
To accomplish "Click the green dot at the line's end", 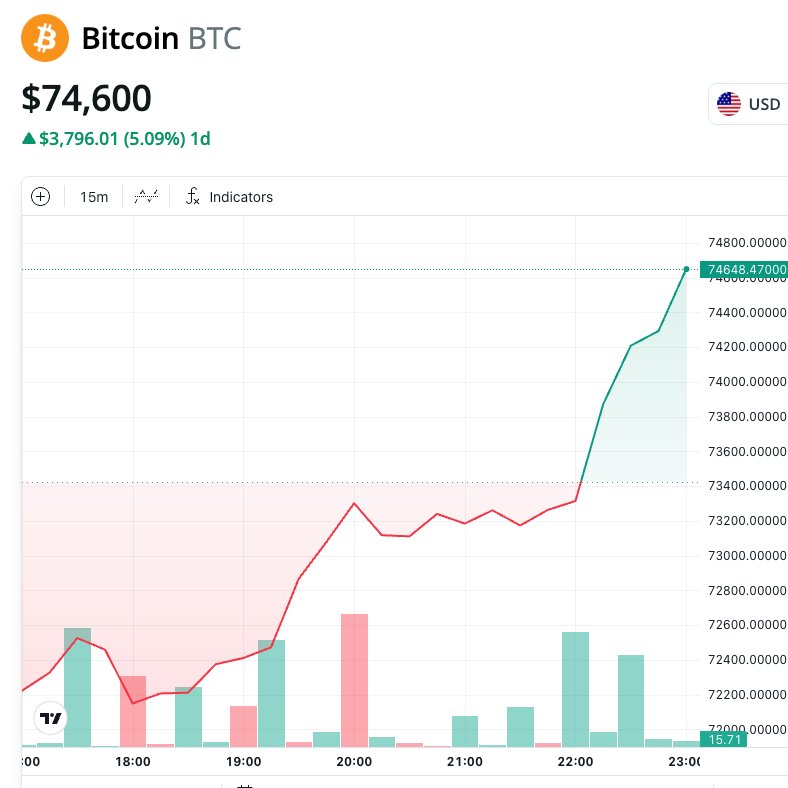I will [686, 269].
